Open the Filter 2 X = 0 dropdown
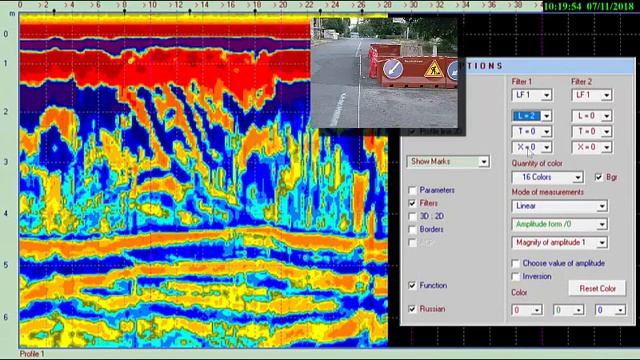 [x=592, y=147]
